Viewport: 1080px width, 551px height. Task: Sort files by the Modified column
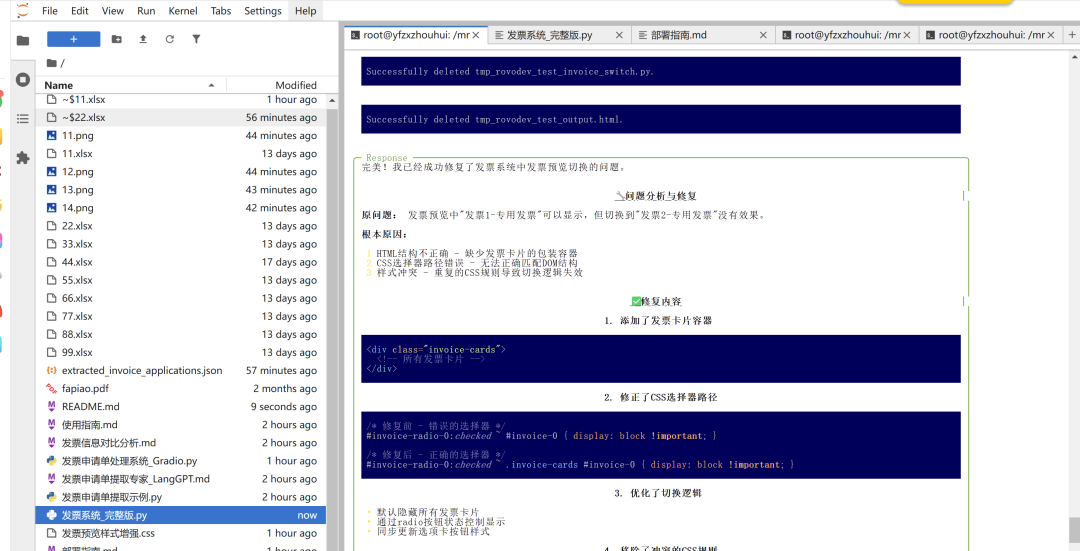click(x=295, y=86)
